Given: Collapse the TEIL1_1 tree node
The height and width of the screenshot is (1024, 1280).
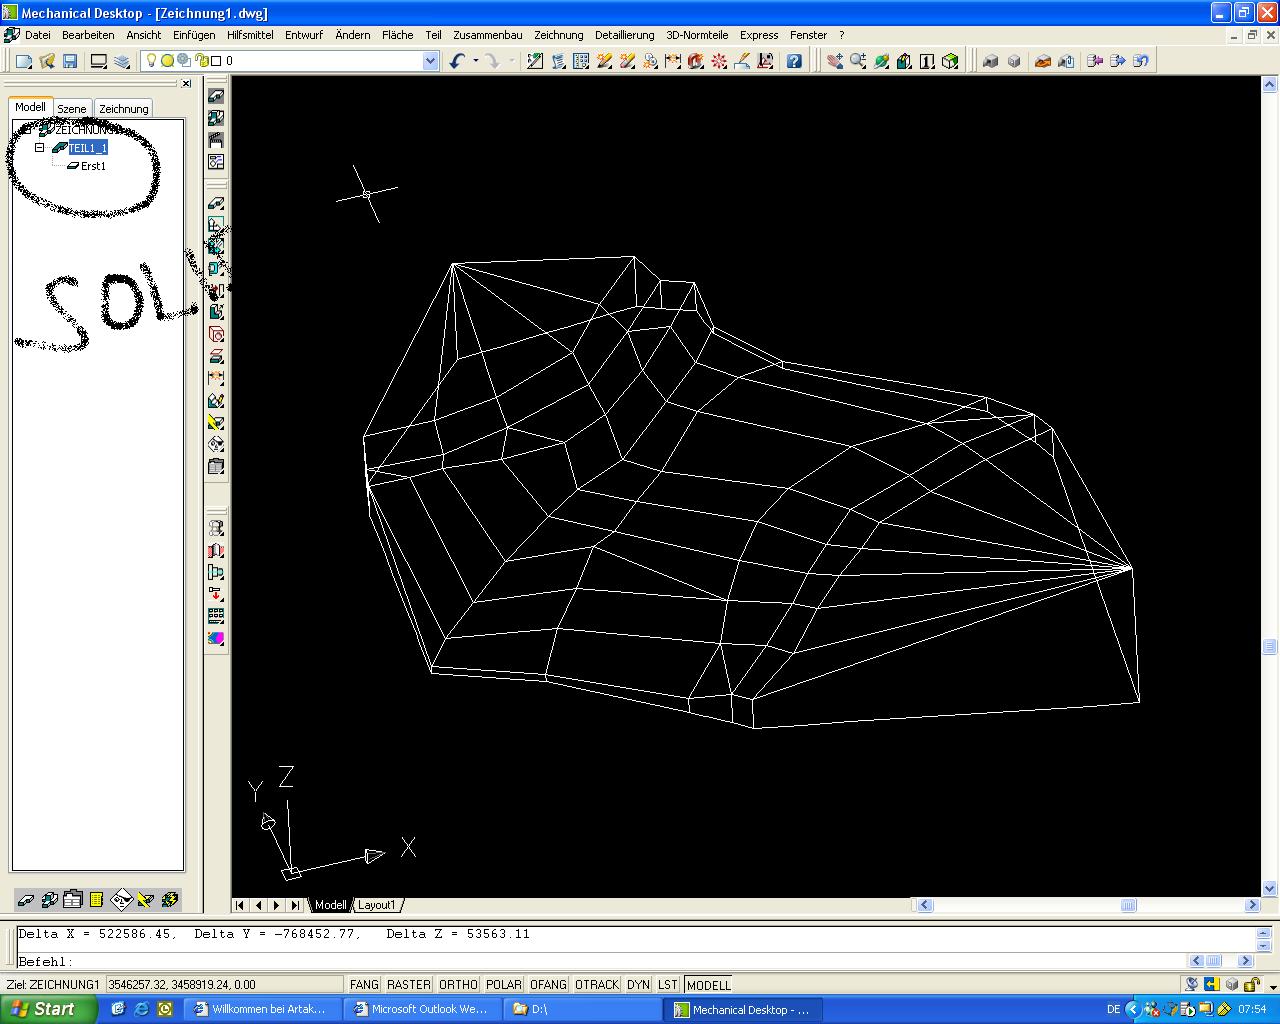Looking at the screenshot, I should click(40, 148).
